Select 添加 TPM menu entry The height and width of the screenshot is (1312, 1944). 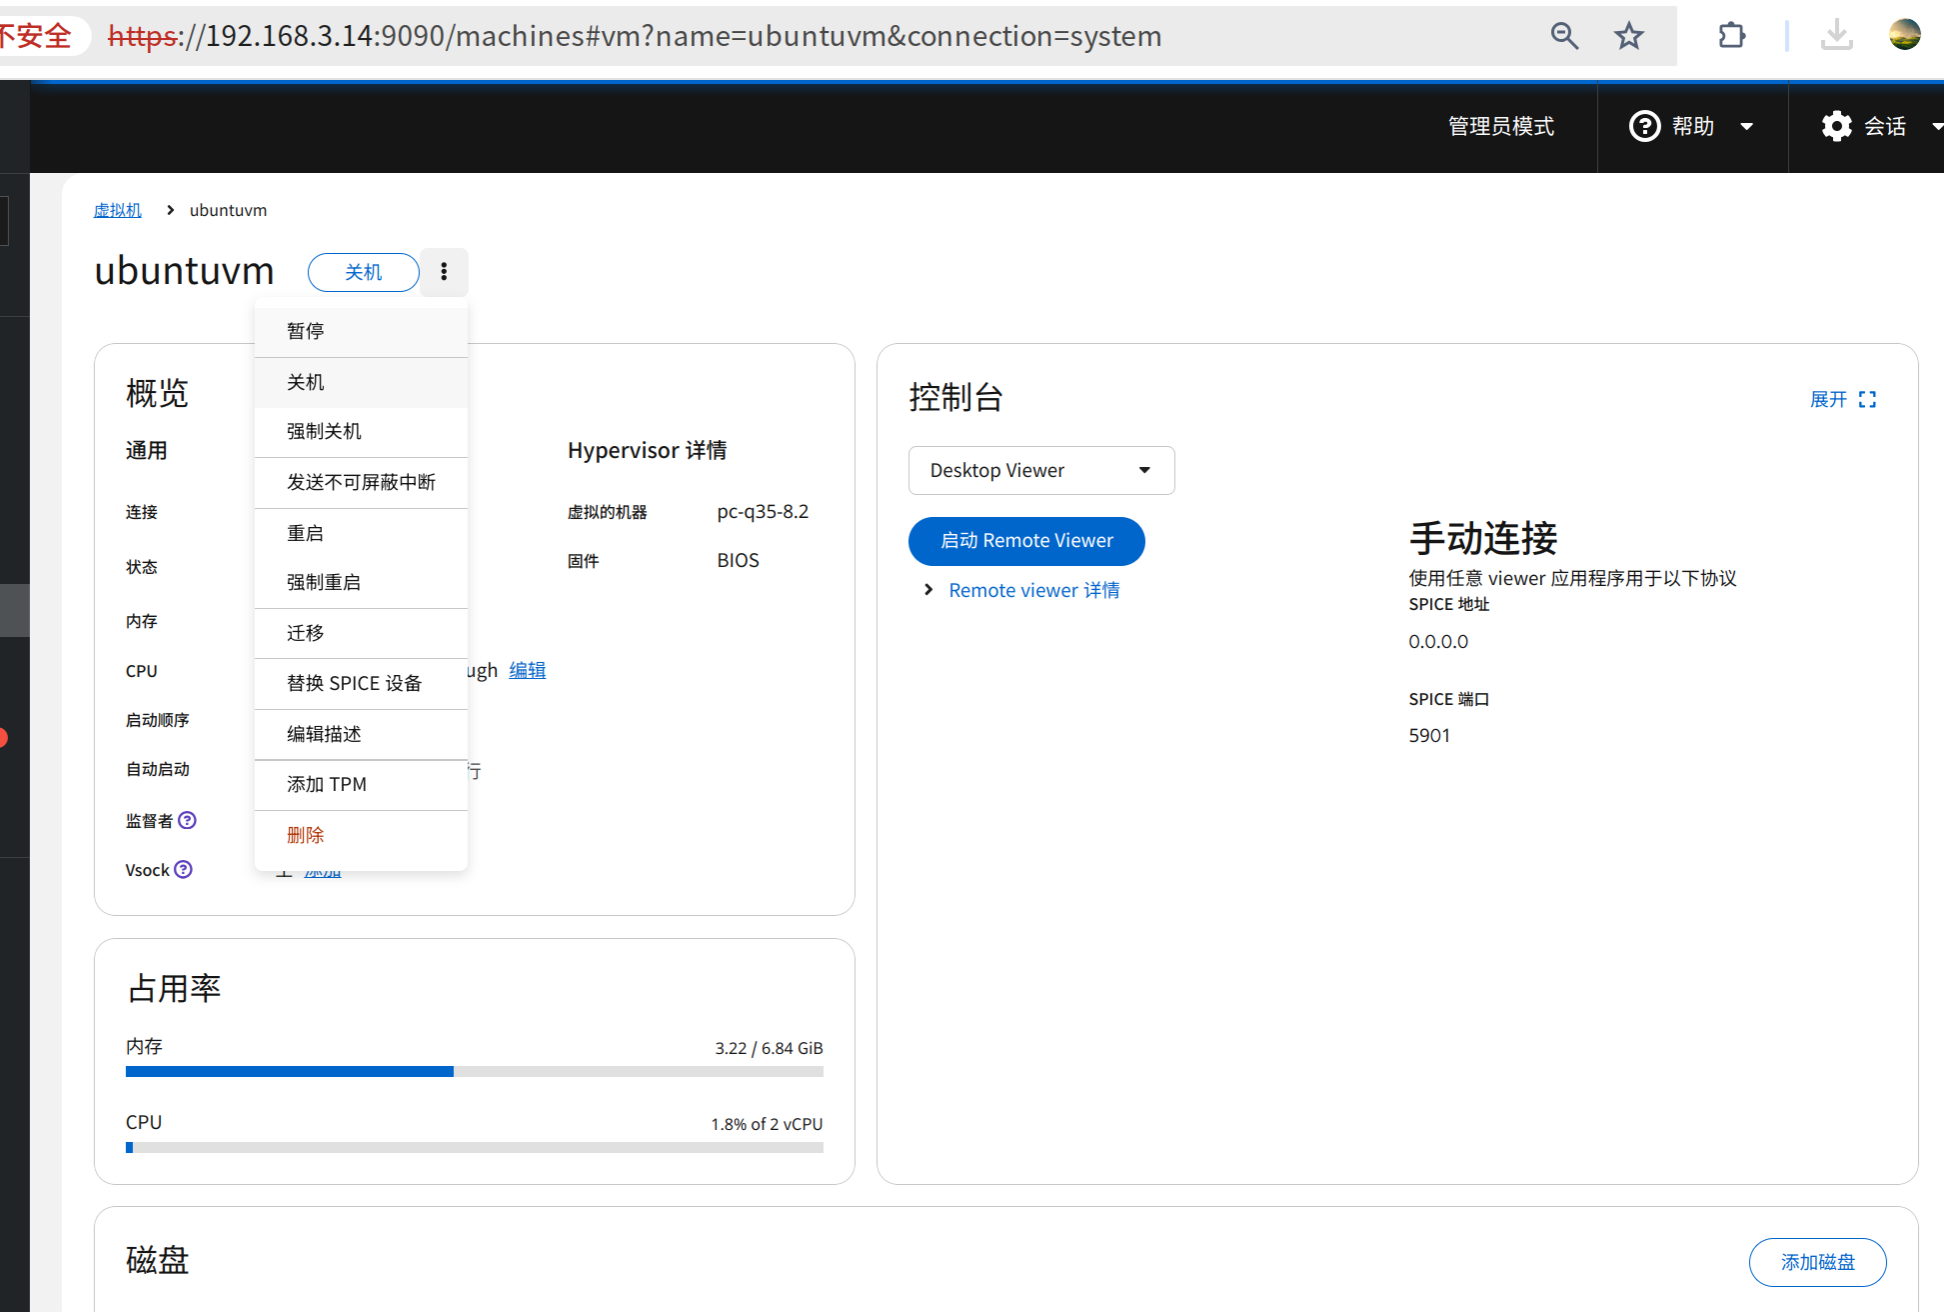(x=361, y=784)
